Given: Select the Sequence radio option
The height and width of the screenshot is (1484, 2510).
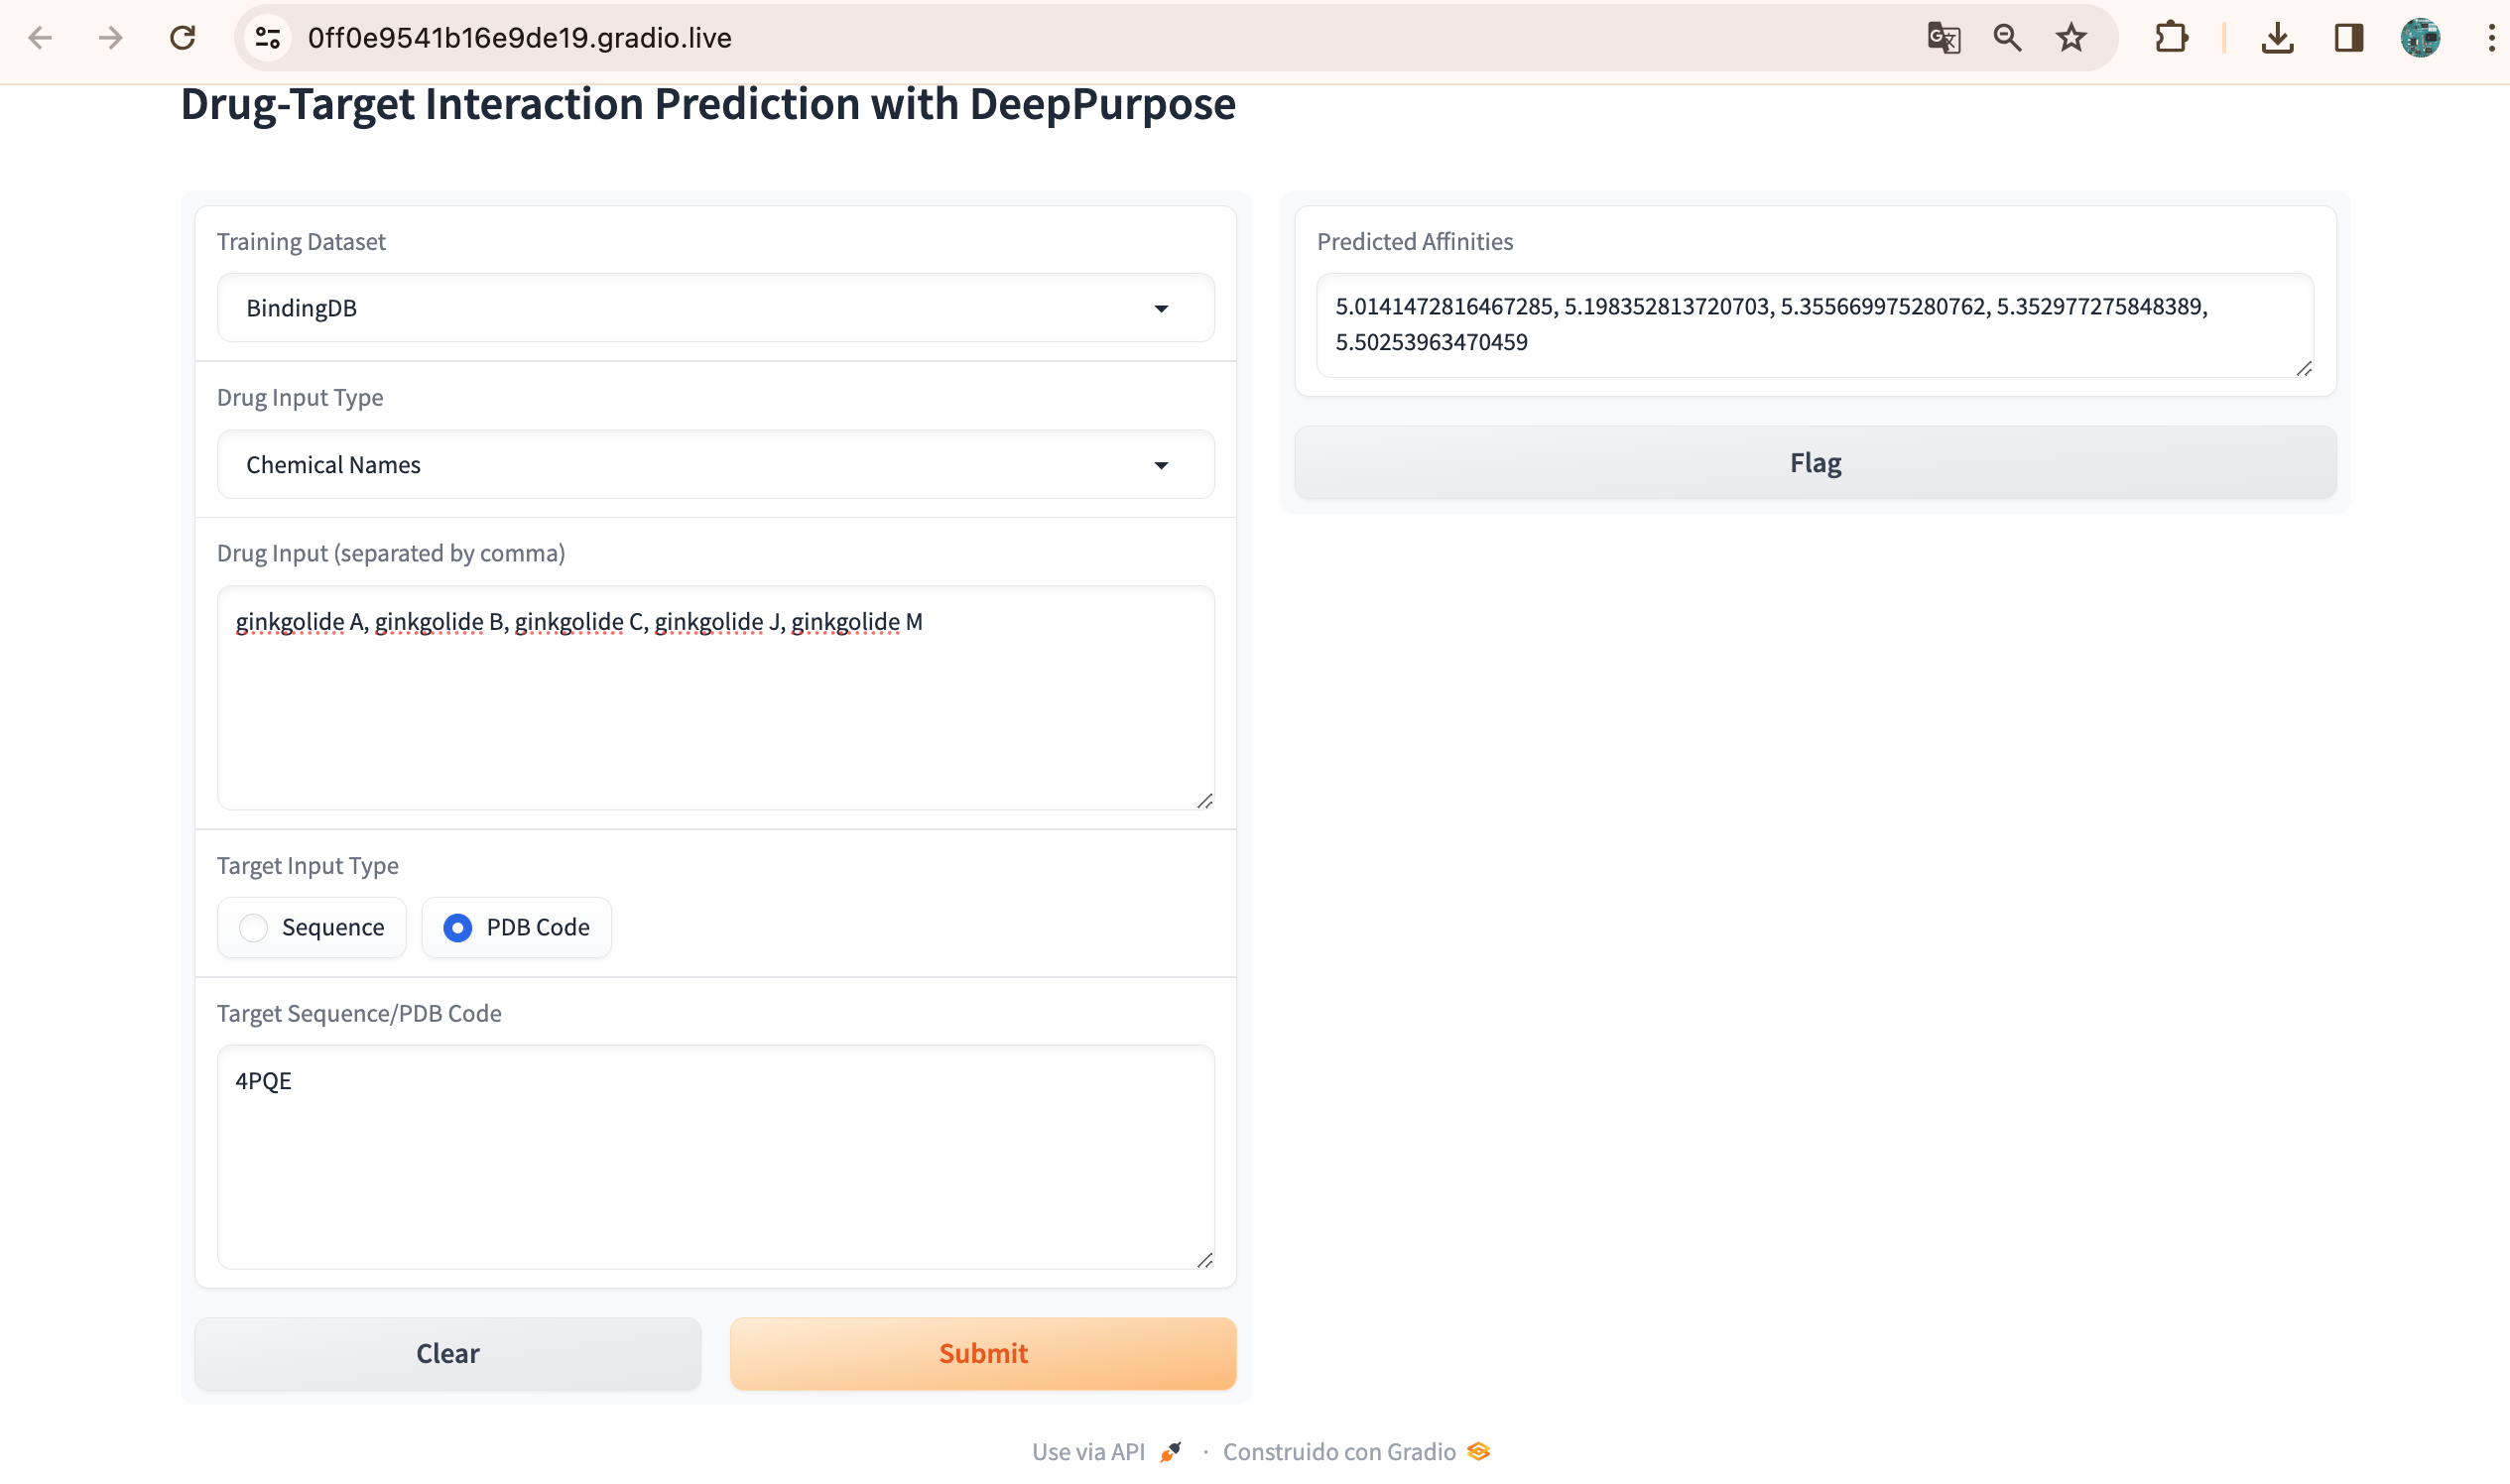Looking at the screenshot, I should (x=254, y=927).
